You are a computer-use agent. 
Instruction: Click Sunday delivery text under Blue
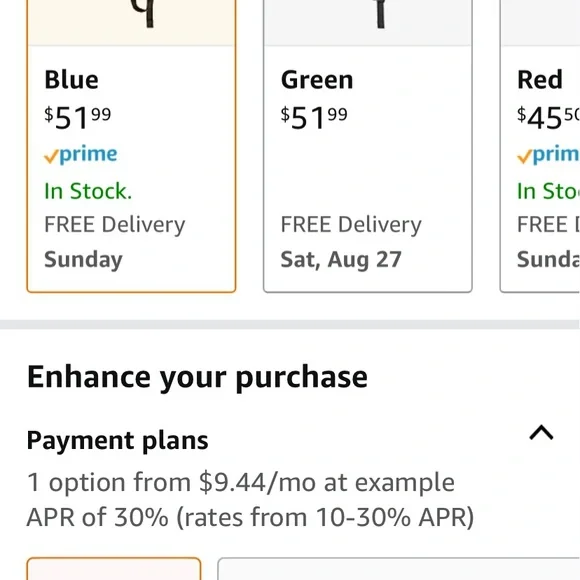(x=83, y=260)
